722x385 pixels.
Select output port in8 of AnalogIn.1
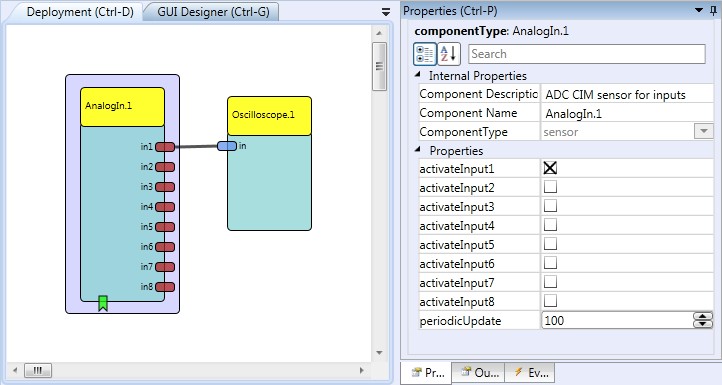point(165,287)
